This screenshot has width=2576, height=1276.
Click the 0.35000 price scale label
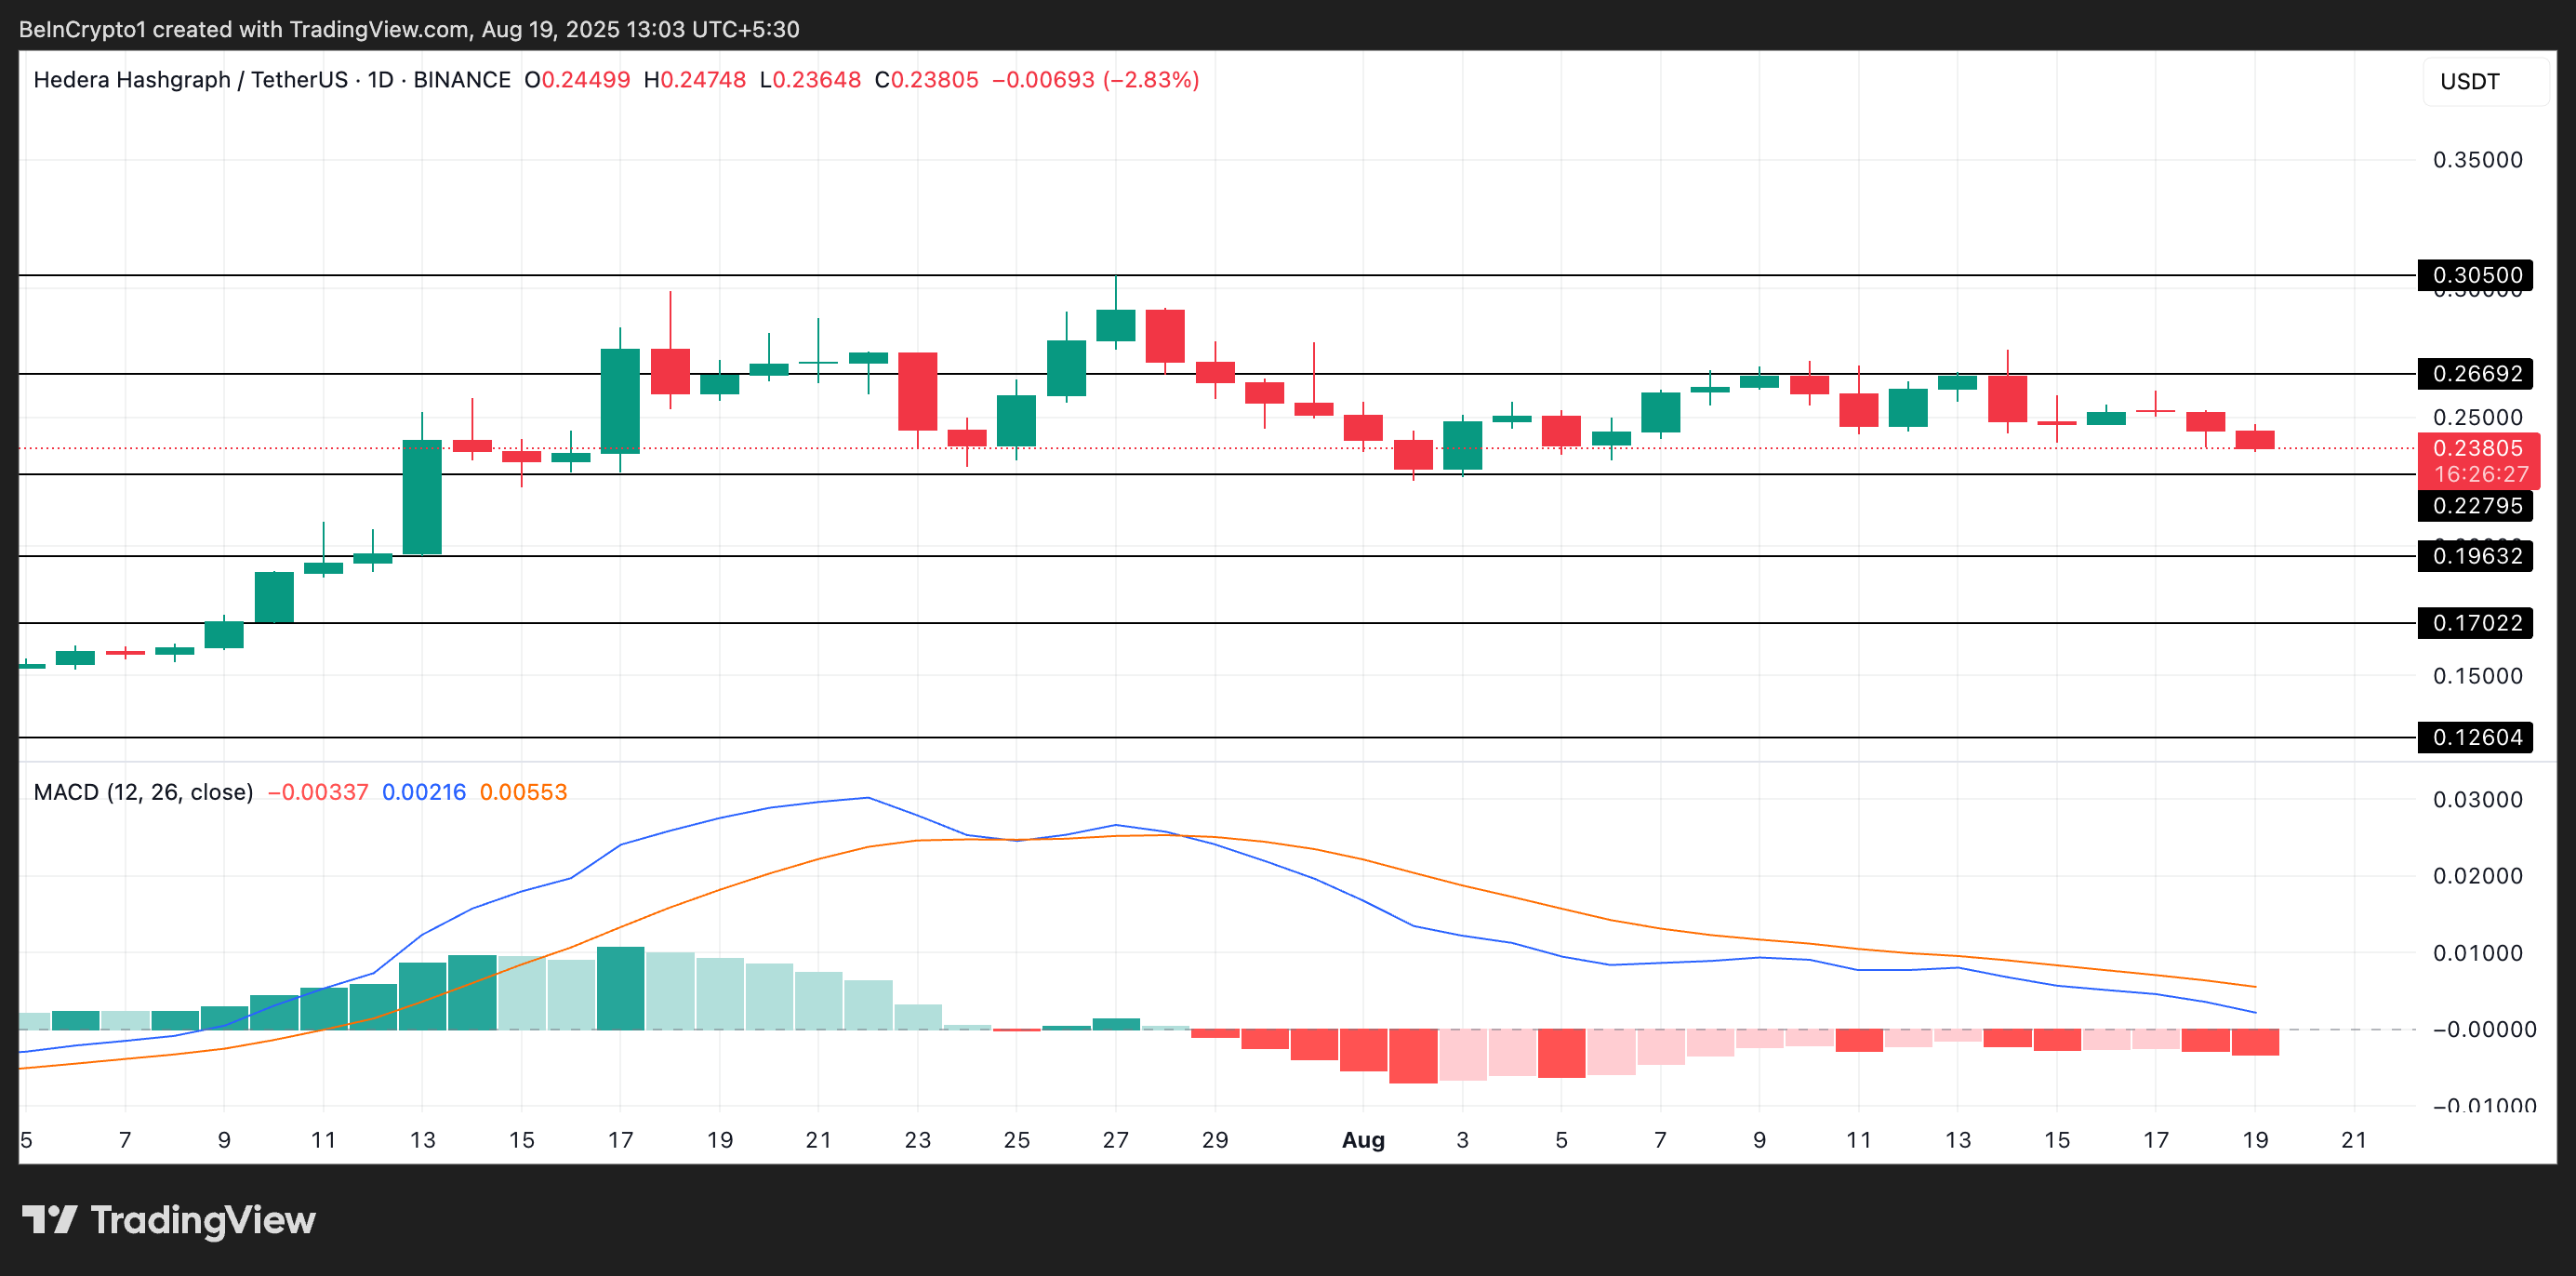tap(2476, 160)
